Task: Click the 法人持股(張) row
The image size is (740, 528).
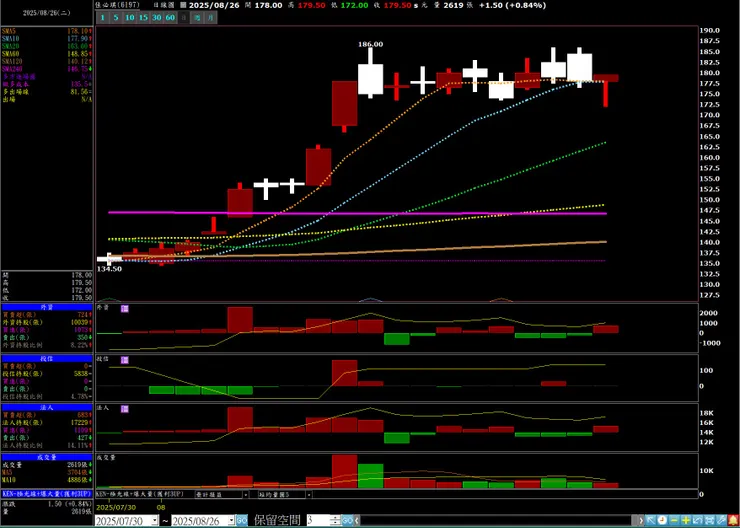Action: [x=47, y=422]
